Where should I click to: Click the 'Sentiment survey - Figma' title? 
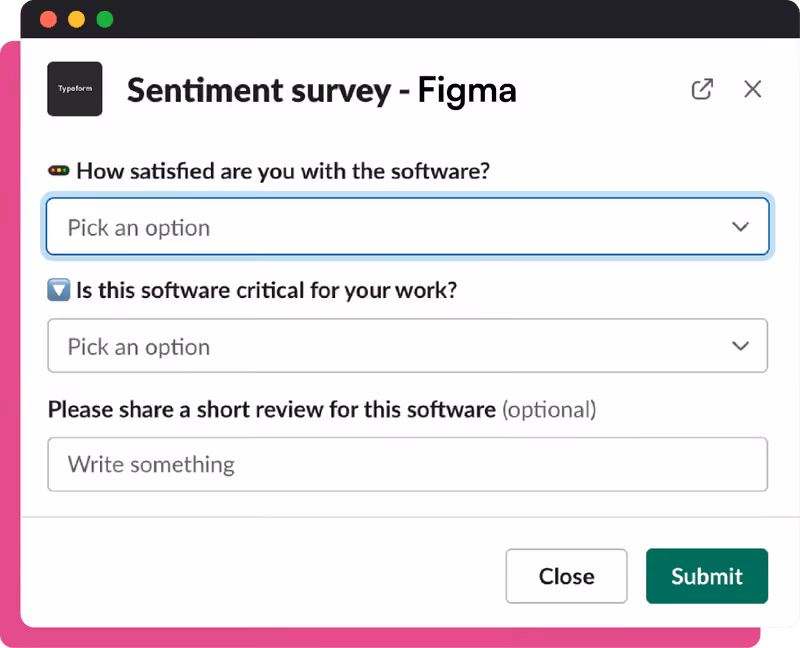pyautogui.click(x=322, y=90)
